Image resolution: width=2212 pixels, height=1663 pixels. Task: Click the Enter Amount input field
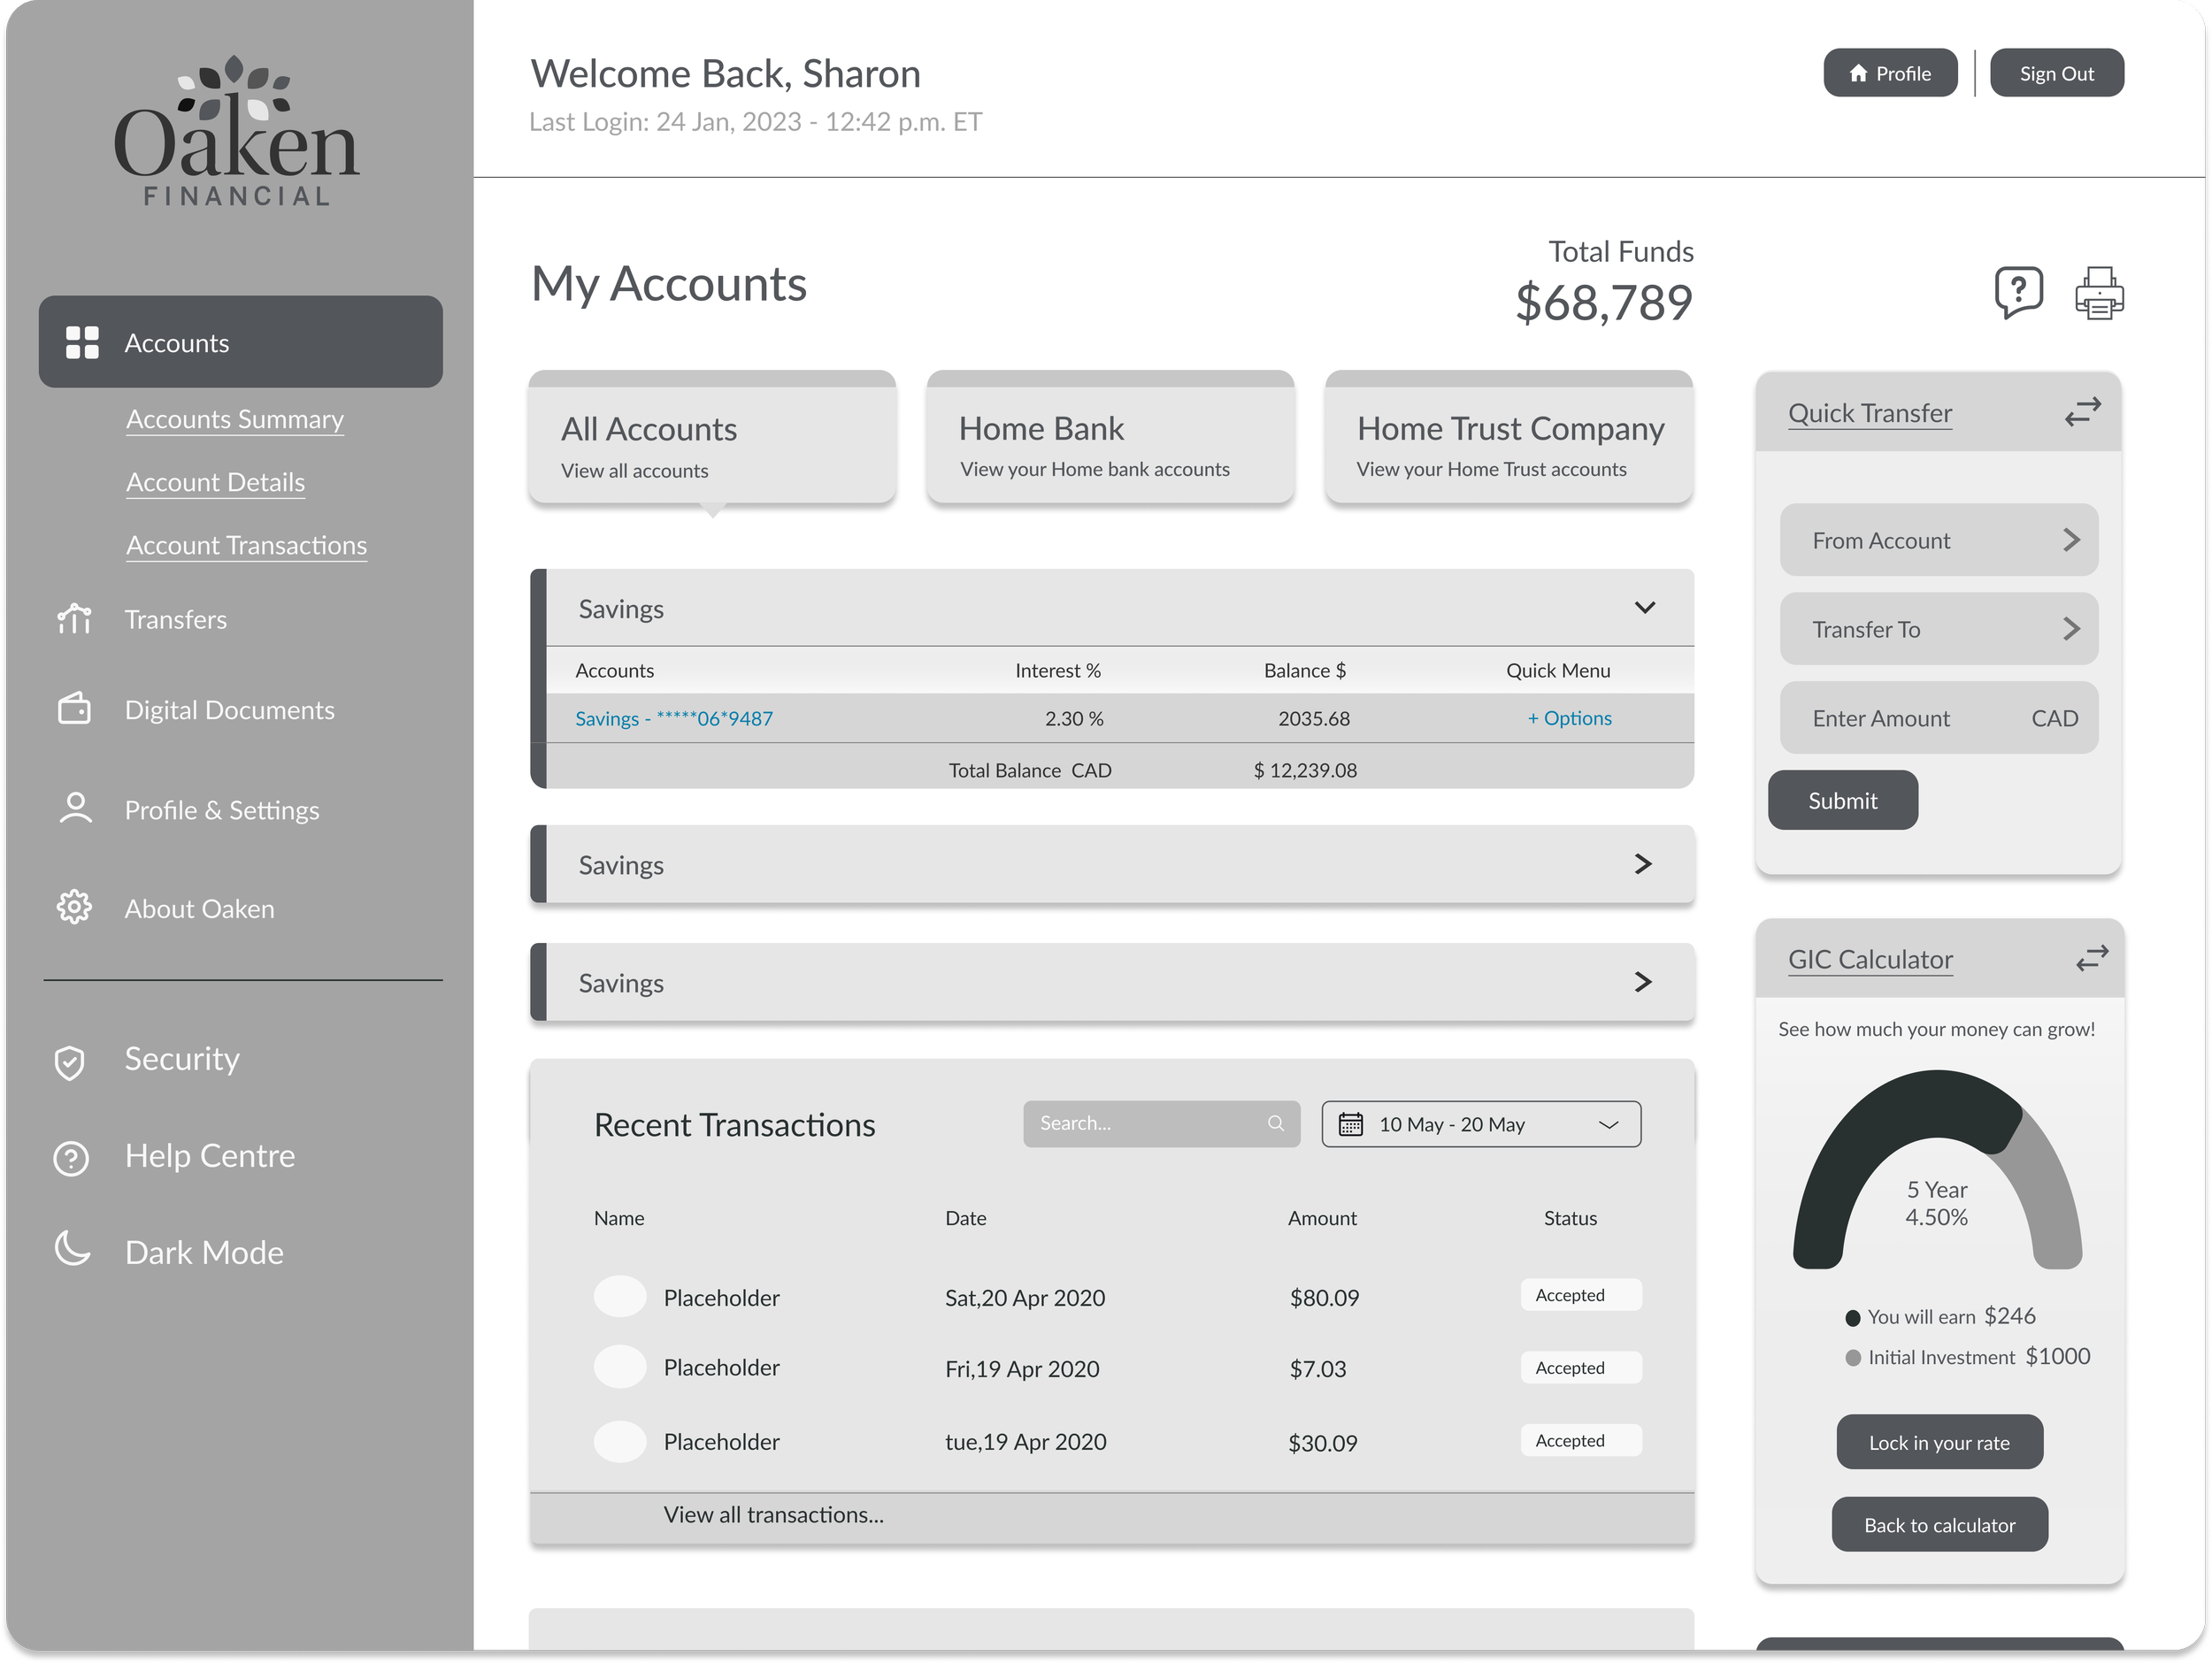coord(1900,718)
